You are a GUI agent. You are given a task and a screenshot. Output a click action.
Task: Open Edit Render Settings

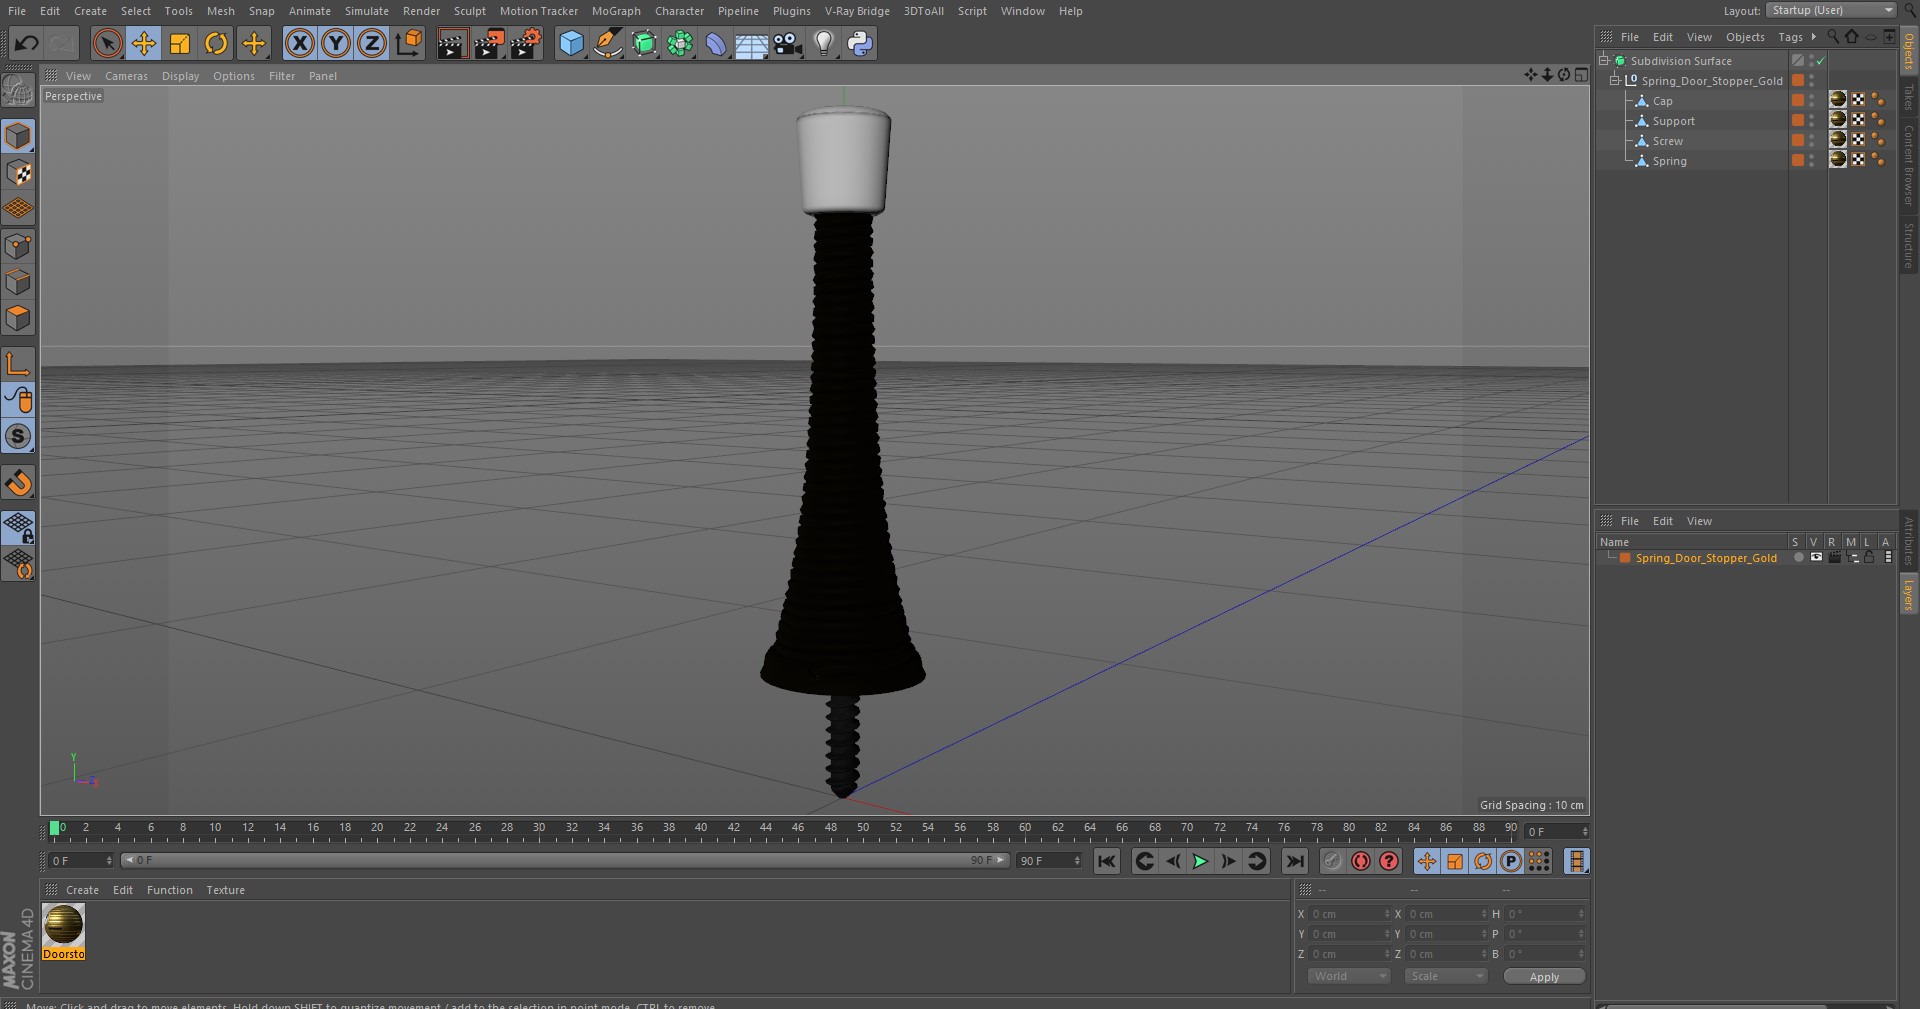525,43
